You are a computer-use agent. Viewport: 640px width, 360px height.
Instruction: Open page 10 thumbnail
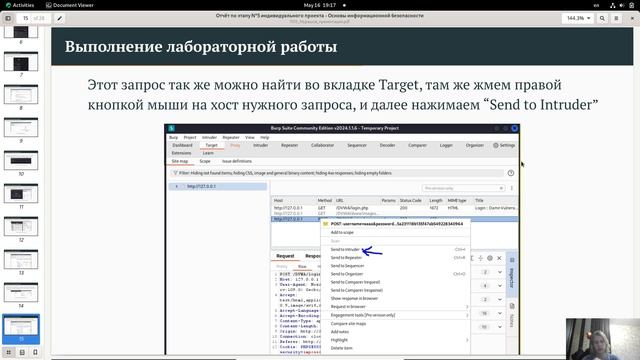click(21, 160)
